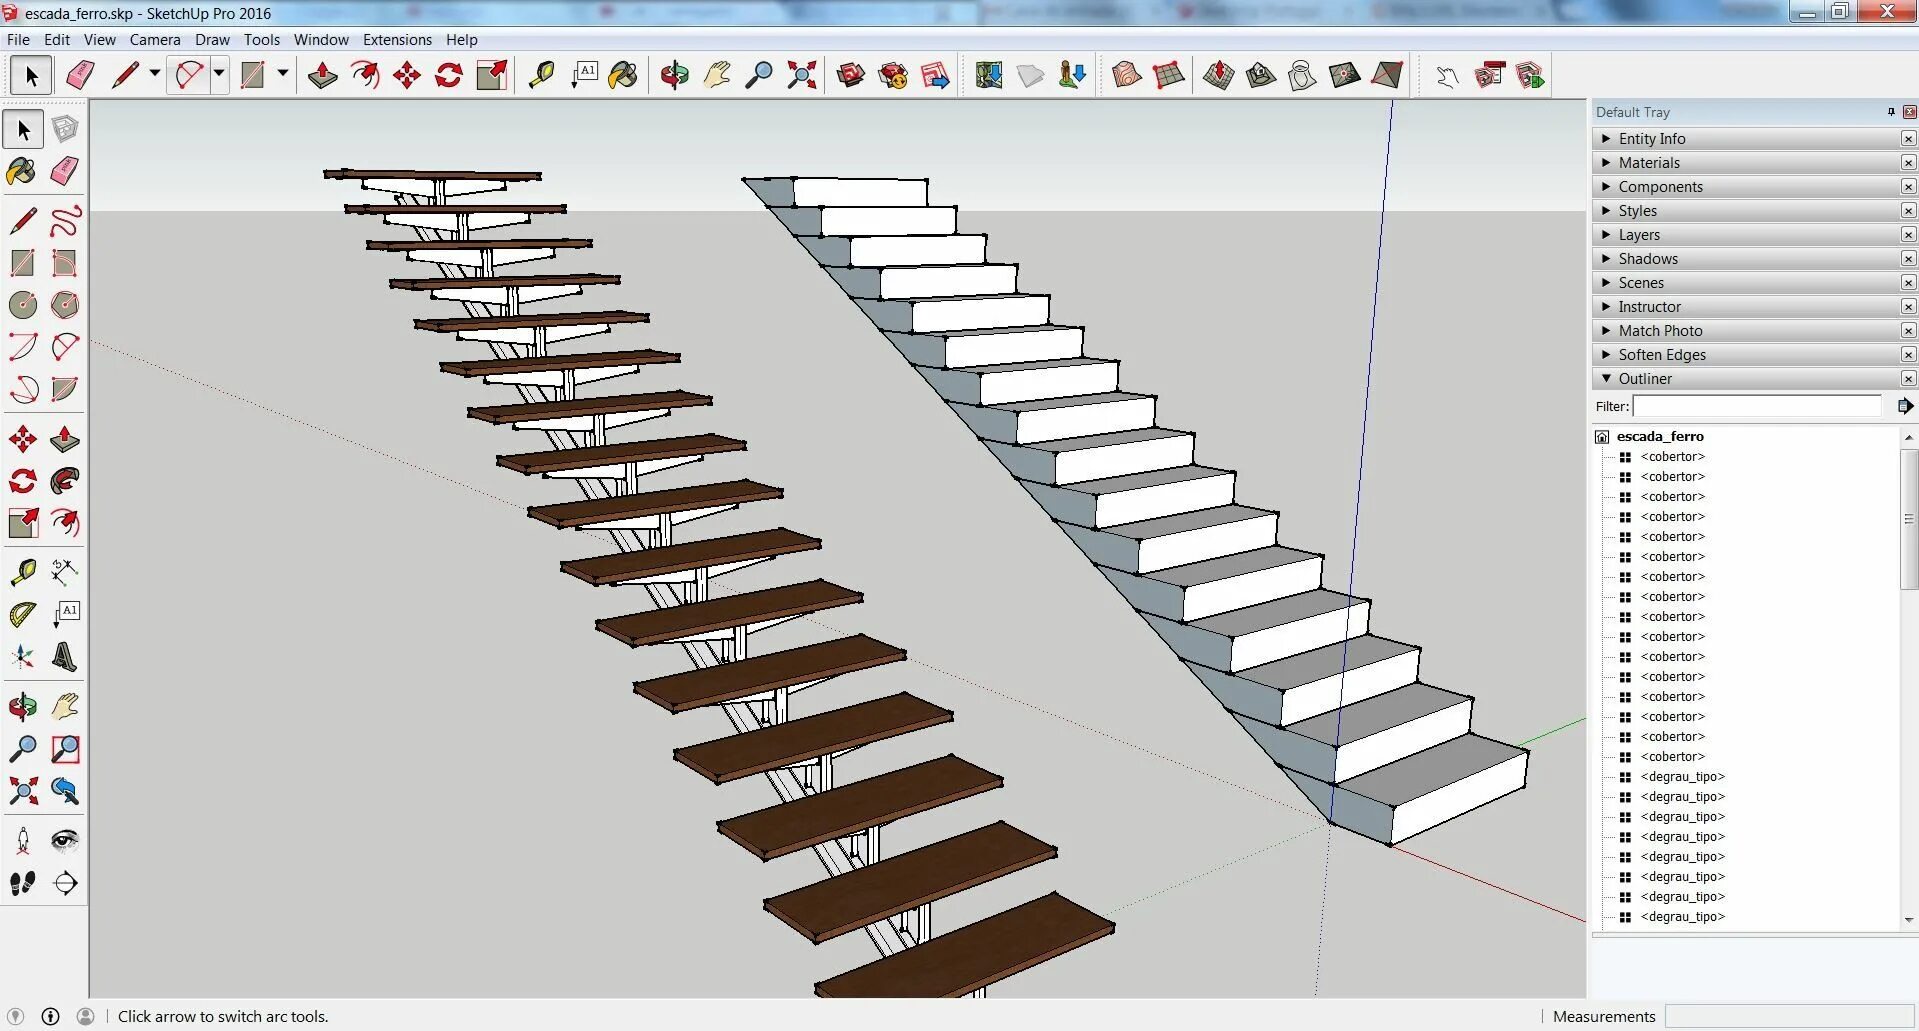Select the Tape Measure tool in left toolbar
1919x1031 pixels.
[x=22, y=572]
